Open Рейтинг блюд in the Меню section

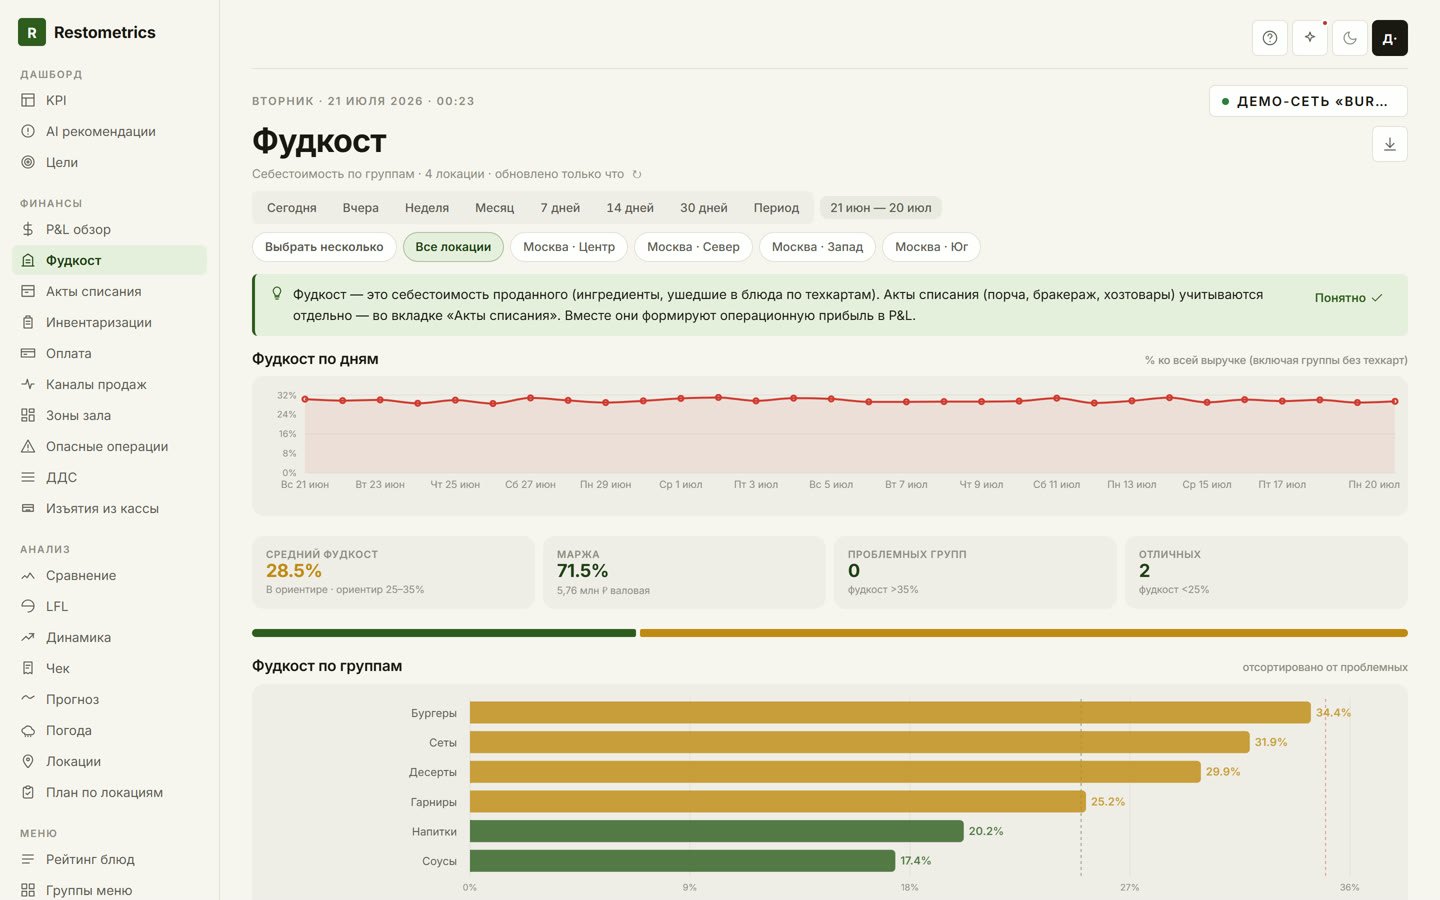pyautogui.click(x=110, y=859)
